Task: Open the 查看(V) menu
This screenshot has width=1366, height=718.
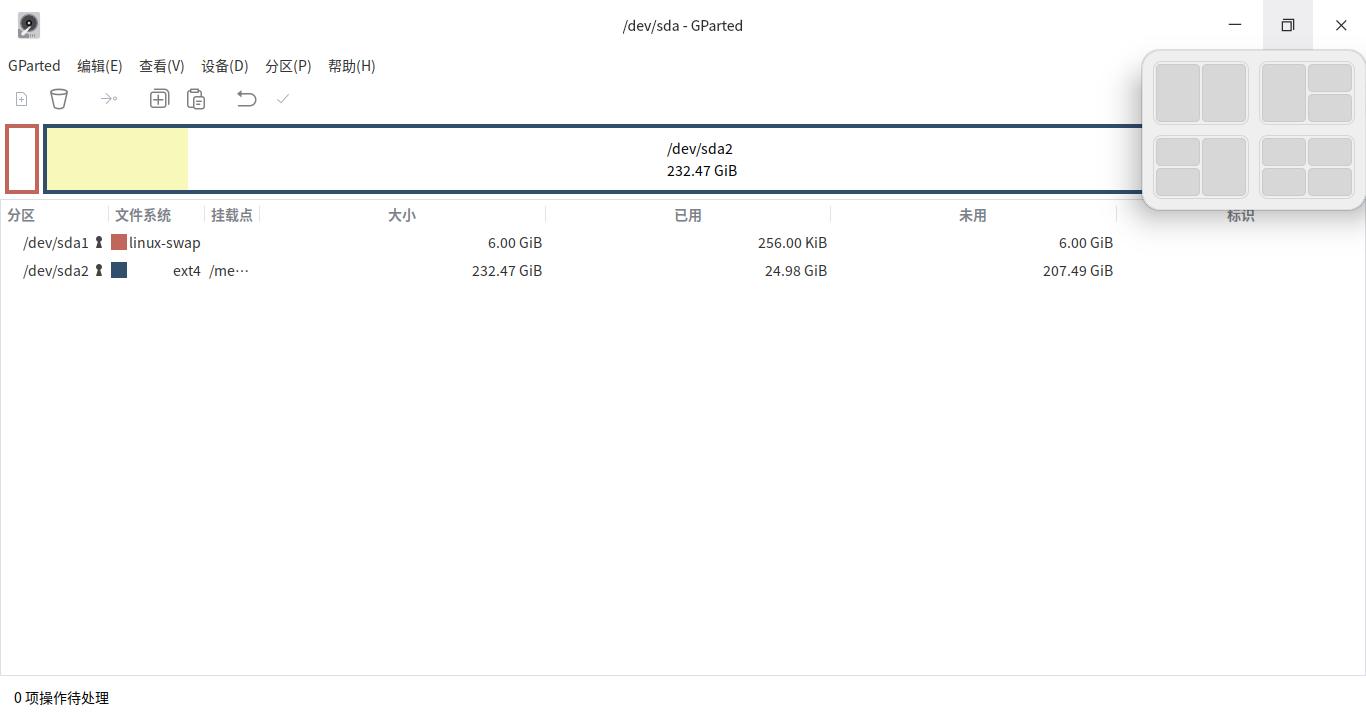Action: pos(161,66)
